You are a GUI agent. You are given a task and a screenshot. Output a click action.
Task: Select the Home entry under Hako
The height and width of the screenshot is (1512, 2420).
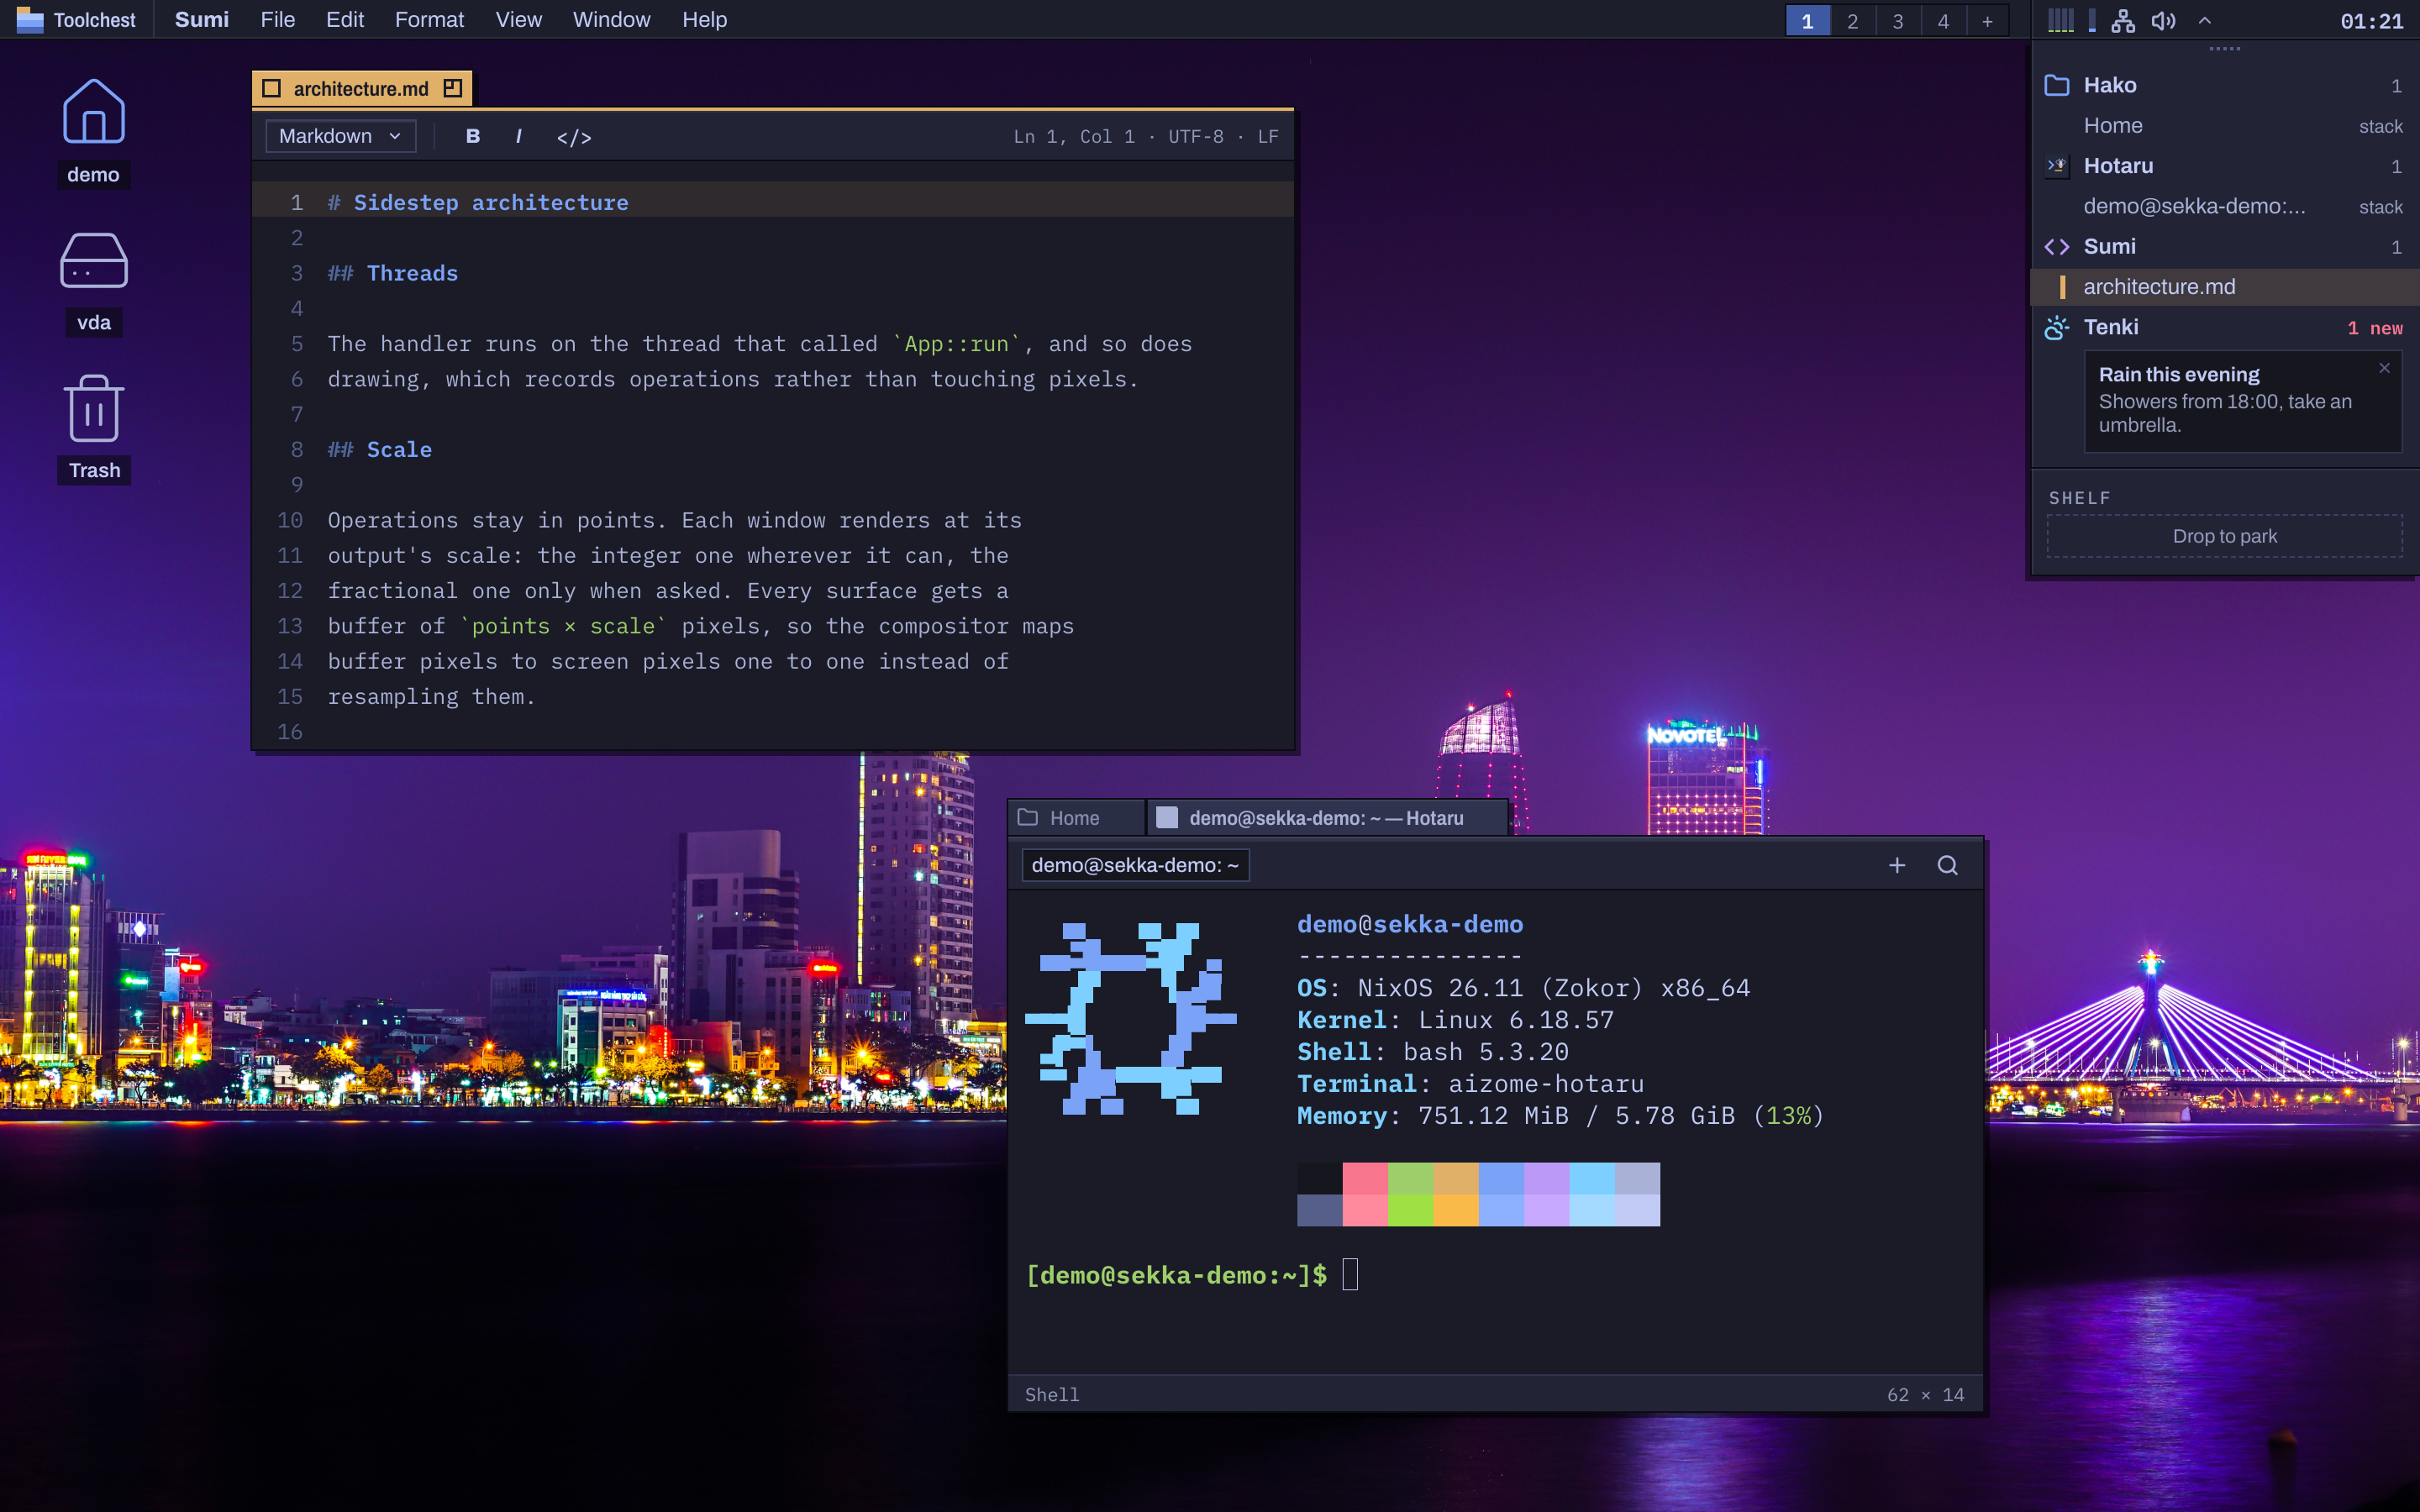point(2224,126)
